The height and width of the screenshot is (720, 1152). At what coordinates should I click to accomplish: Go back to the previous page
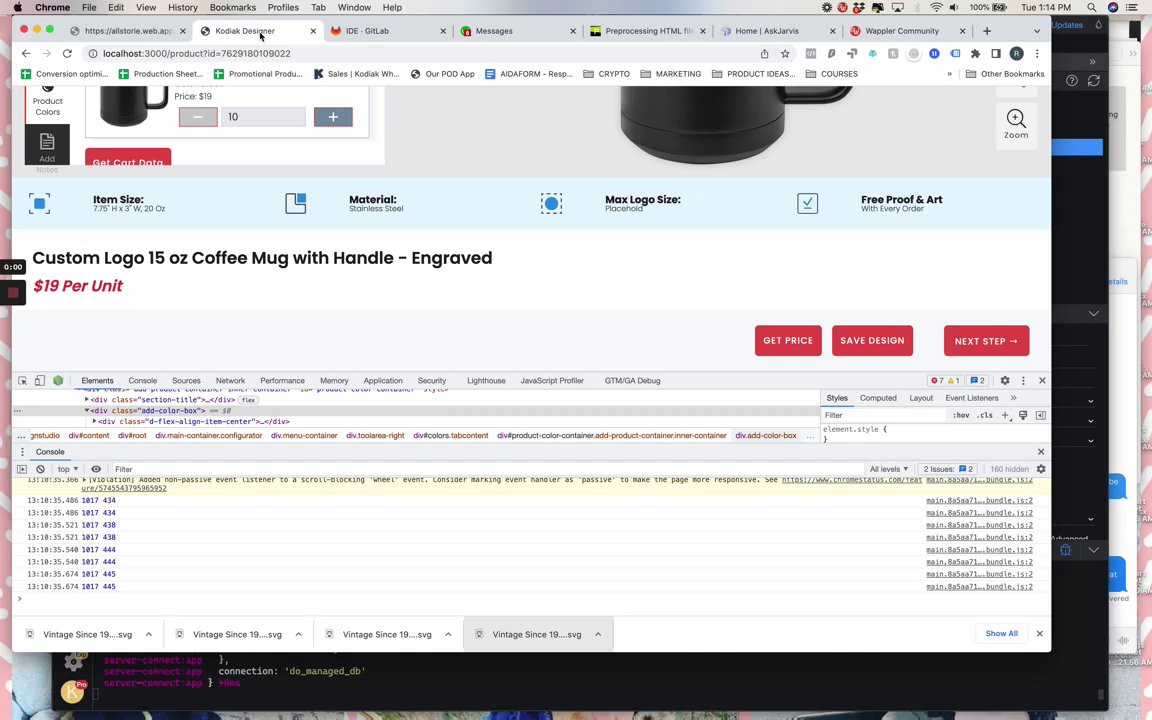(26, 54)
